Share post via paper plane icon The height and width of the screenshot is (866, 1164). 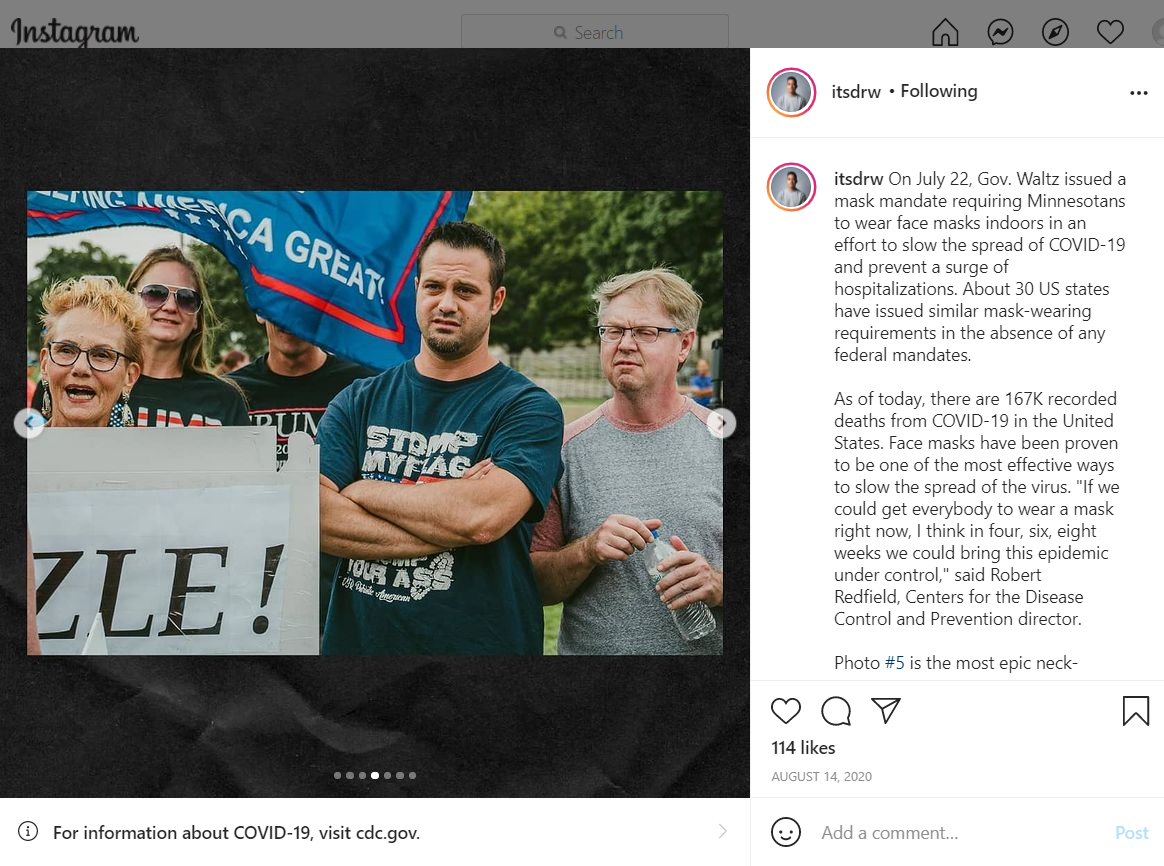coord(886,710)
